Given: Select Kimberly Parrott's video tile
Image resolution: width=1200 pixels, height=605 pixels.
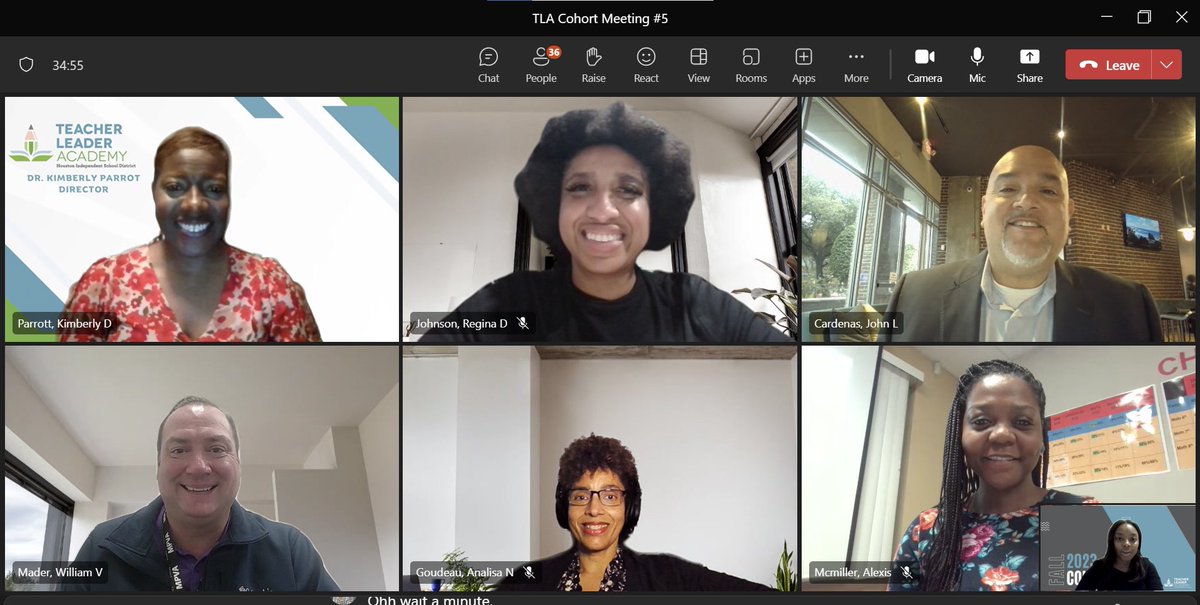Looking at the screenshot, I should (202, 219).
